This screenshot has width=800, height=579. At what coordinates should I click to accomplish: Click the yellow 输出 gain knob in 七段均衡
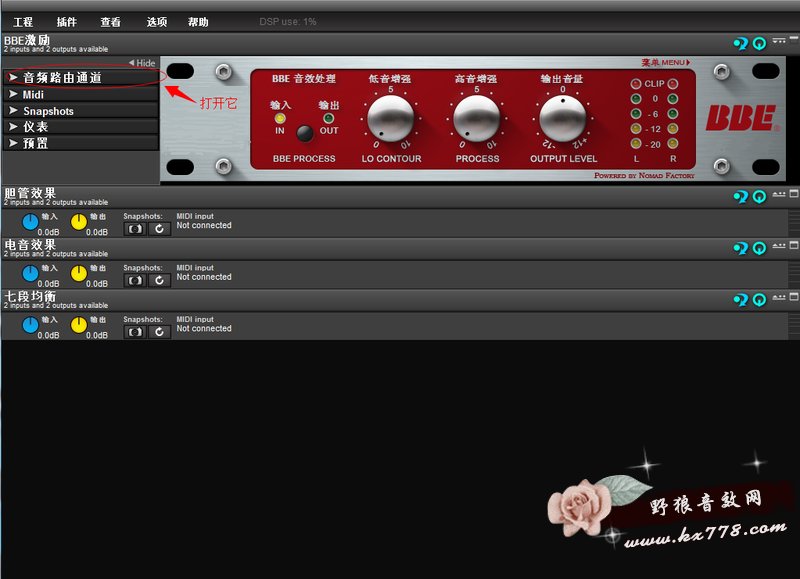pos(79,325)
